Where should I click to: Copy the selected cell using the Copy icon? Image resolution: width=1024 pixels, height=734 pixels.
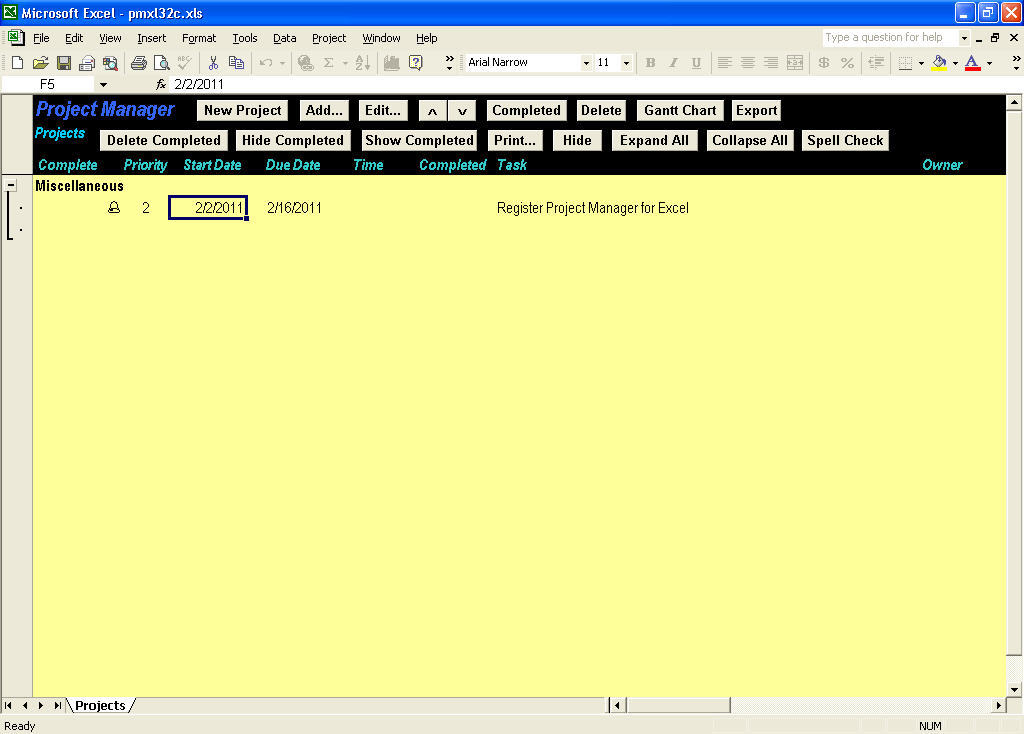point(236,62)
